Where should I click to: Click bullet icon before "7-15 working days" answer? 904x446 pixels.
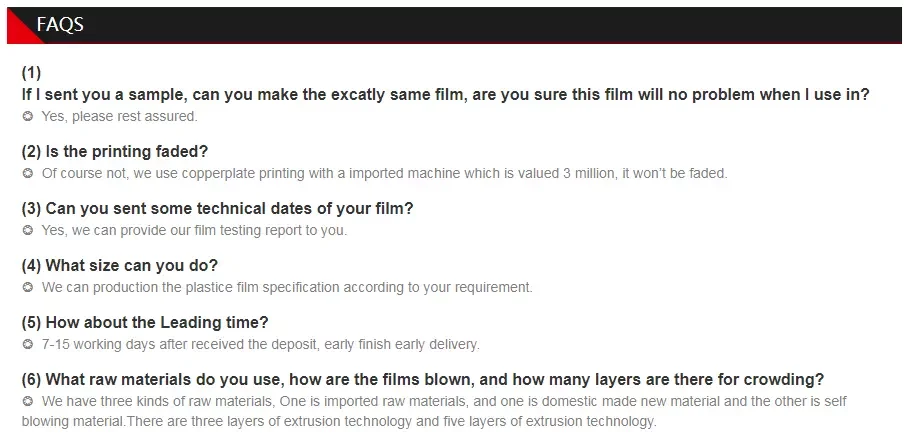tap(28, 344)
